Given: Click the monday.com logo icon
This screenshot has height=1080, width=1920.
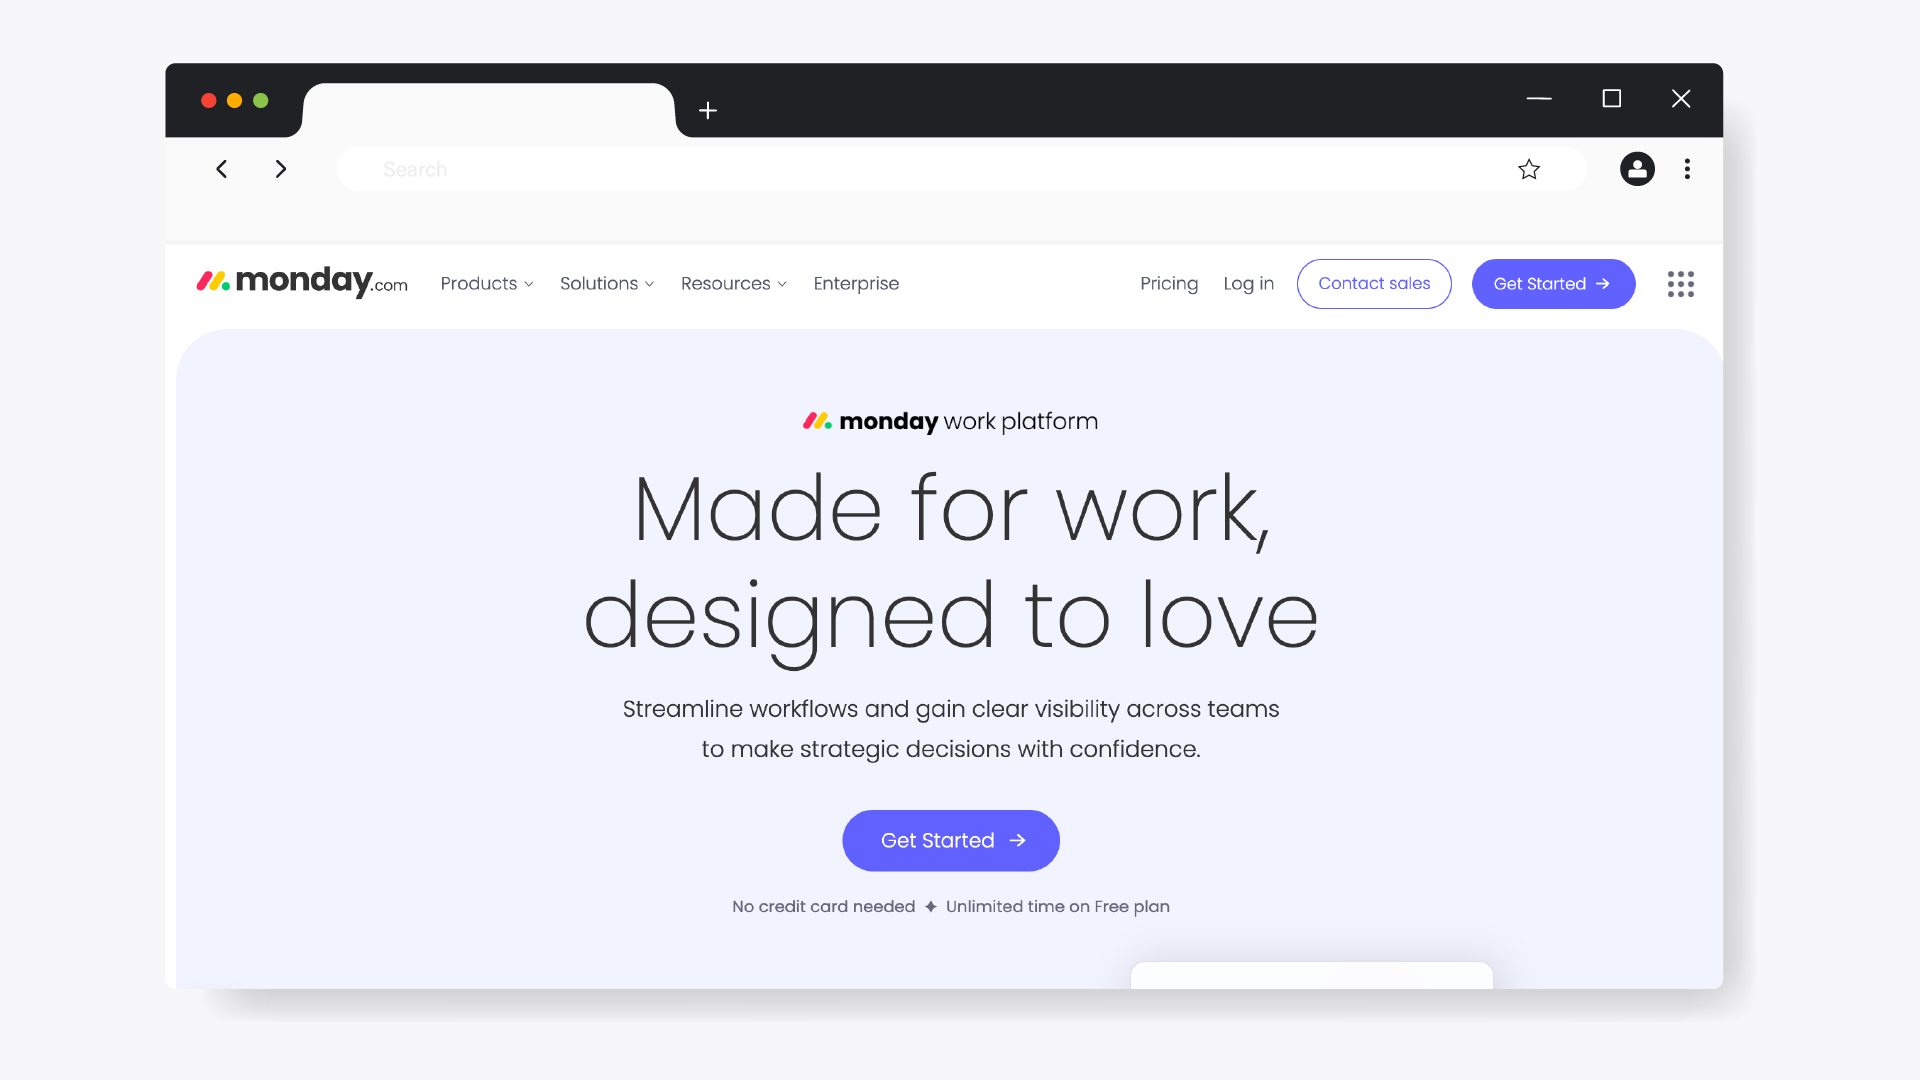Looking at the screenshot, I should (x=216, y=282).
